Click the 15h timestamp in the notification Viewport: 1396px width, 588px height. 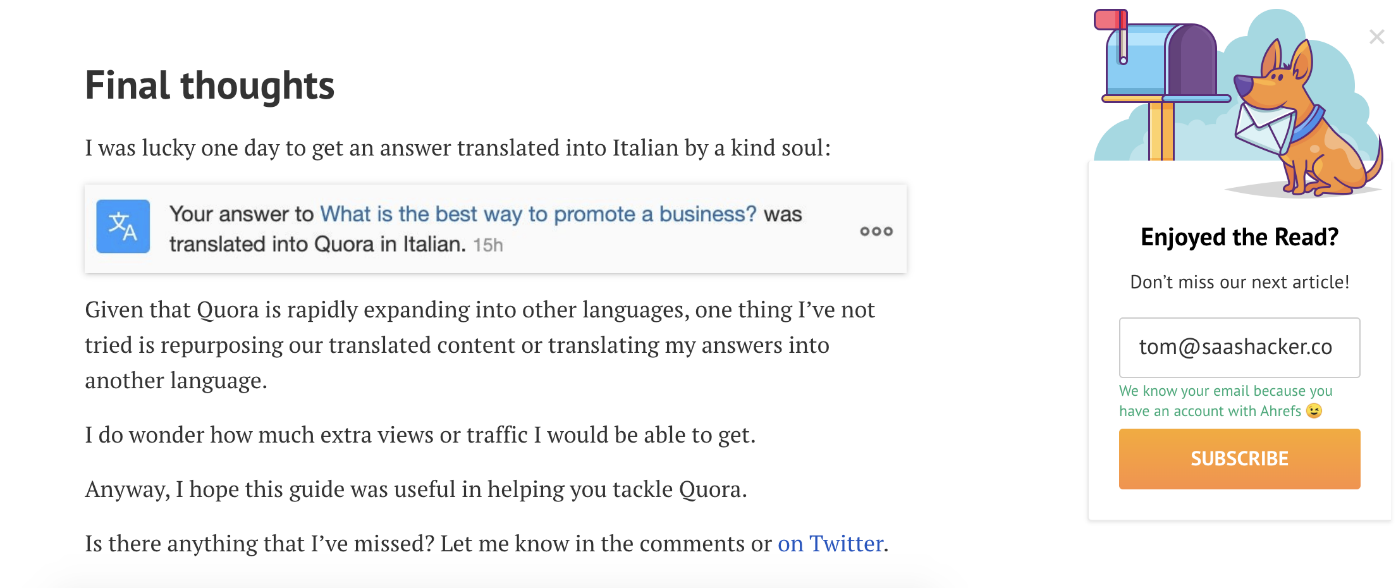pyautogui.click(x=488, y=245)
